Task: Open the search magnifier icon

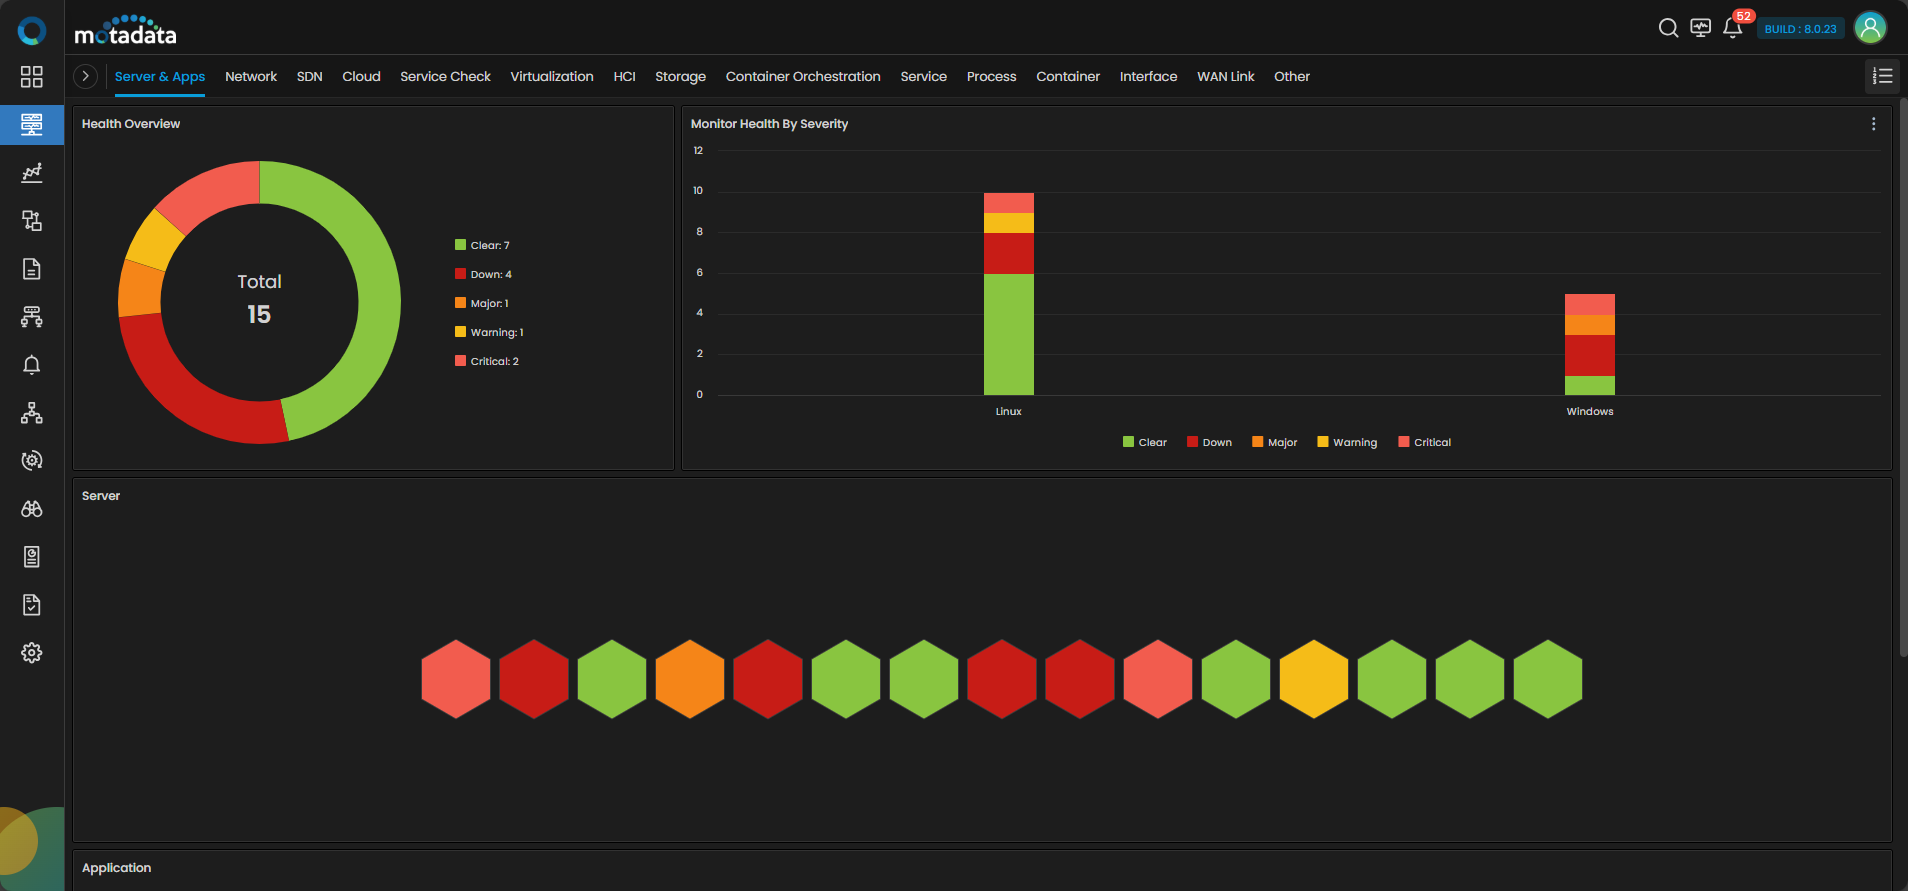Action: coord(1668,28)
